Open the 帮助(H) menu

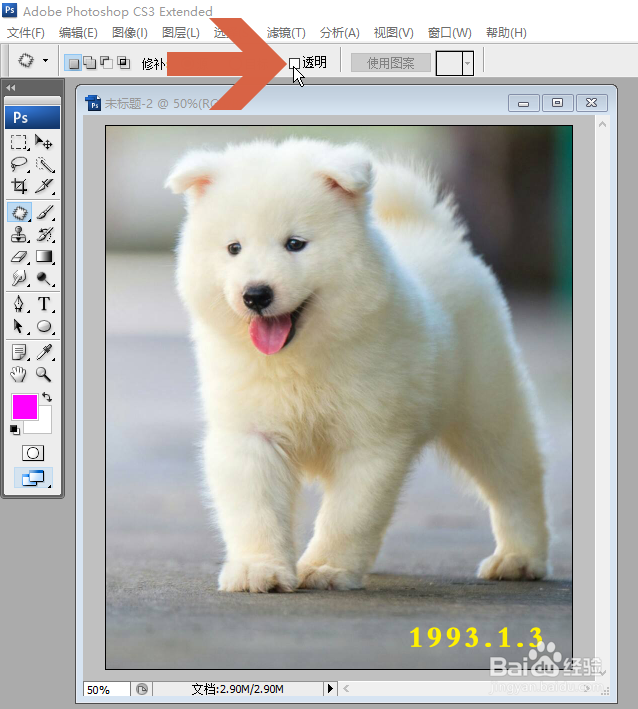pyautogui.click(x=506, y=33)
